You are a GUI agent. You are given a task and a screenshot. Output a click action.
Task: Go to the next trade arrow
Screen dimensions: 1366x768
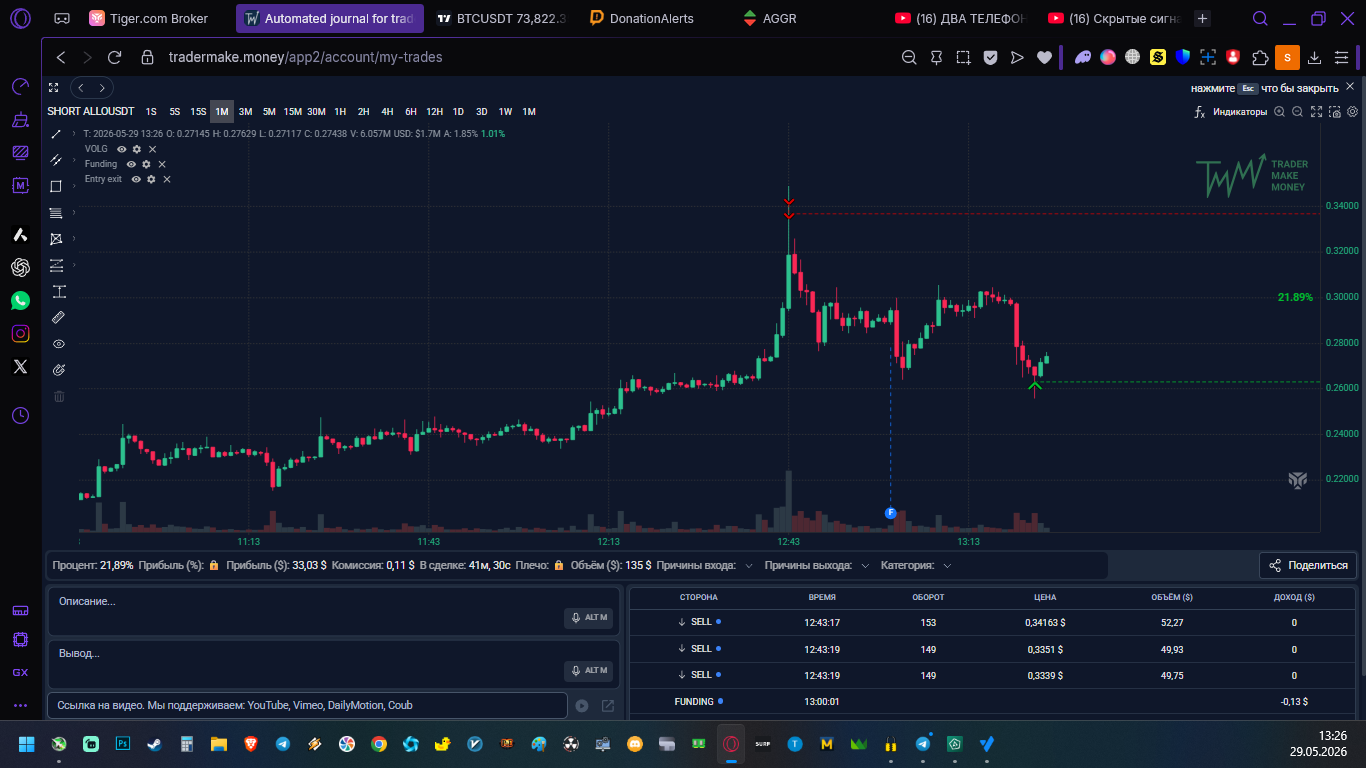pyautogui.click(x=101, y=88)
